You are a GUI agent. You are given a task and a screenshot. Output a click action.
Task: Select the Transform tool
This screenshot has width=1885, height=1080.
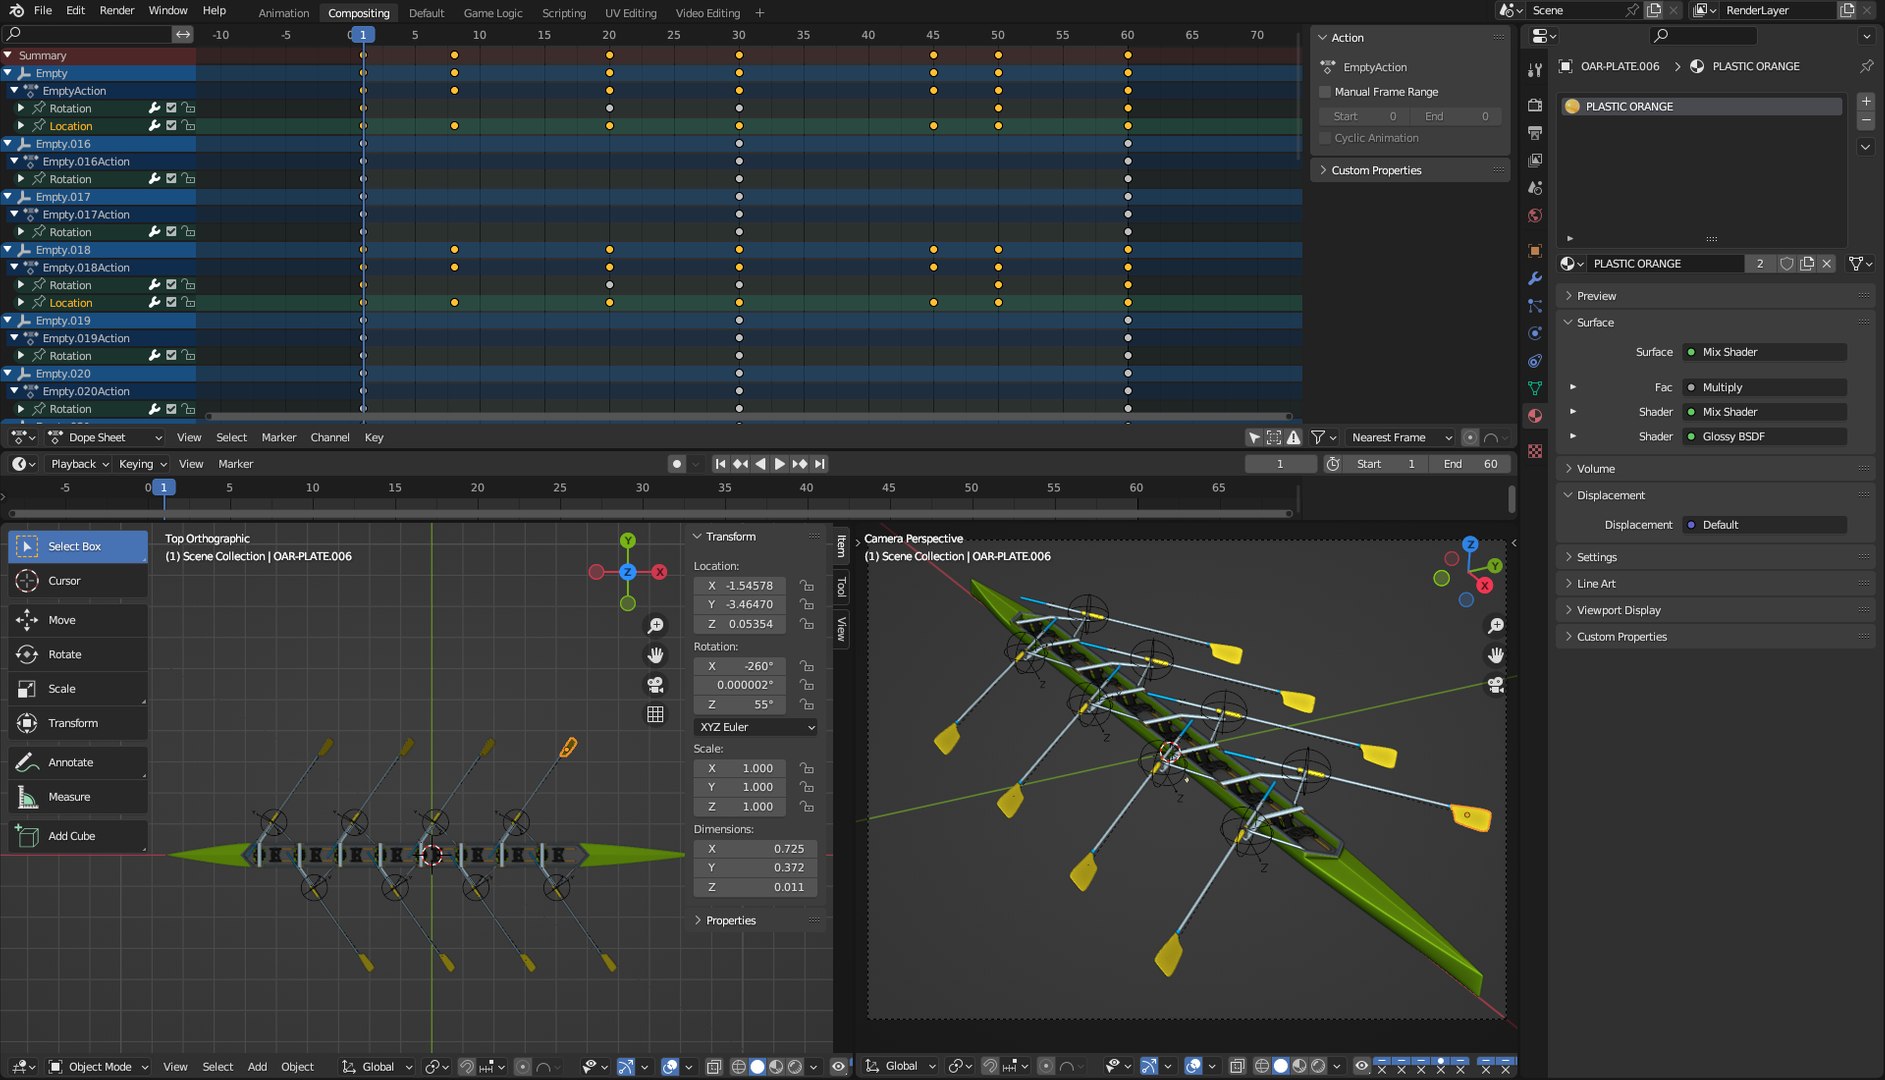pyautogui.click(x=78, y=723)
